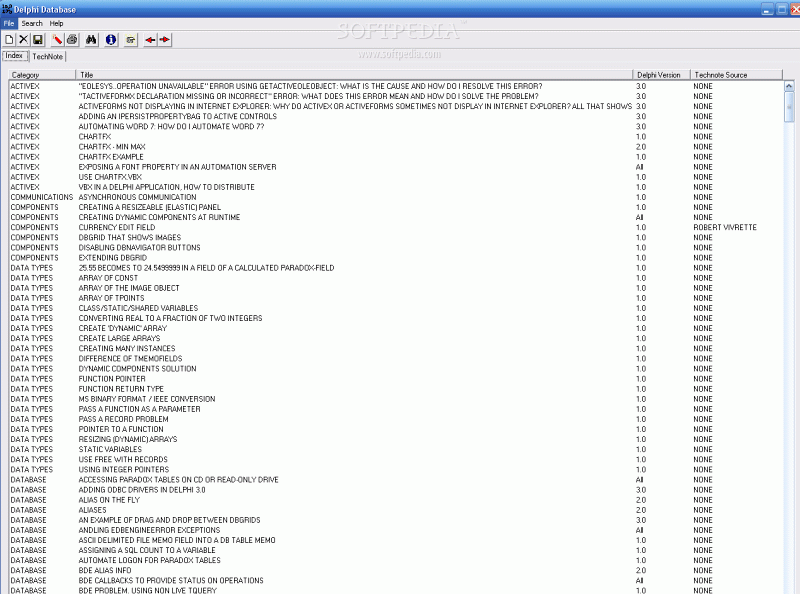Select the 'CURRENCY EDIT FIELD' row
800x594 pixels.
(396, 228)
